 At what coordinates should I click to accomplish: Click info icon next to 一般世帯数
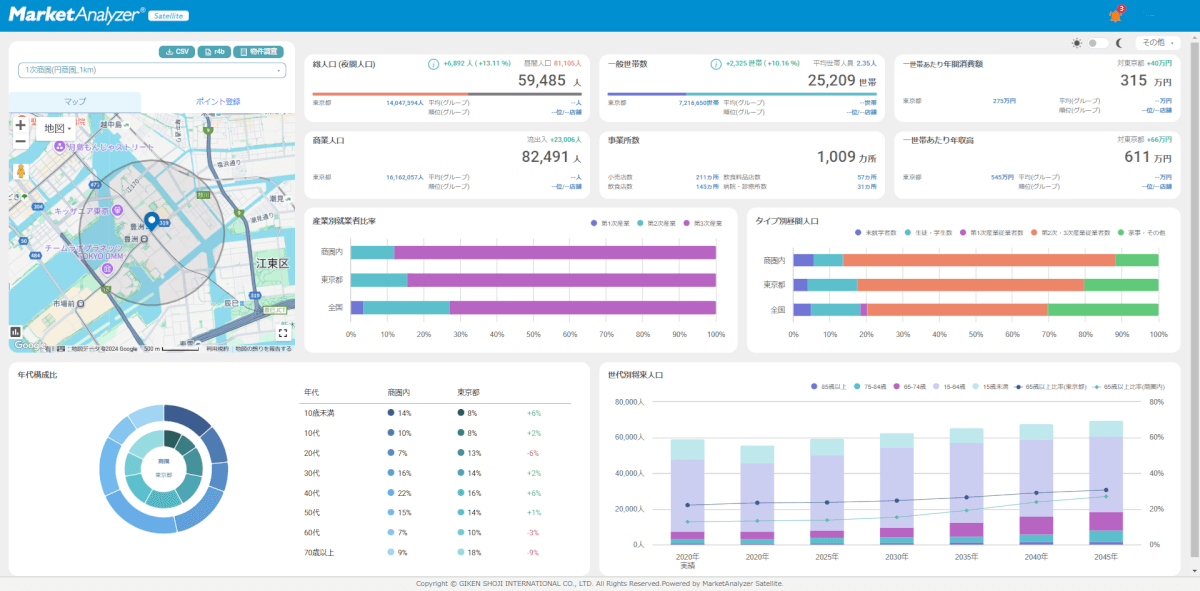tap(716, 64)
